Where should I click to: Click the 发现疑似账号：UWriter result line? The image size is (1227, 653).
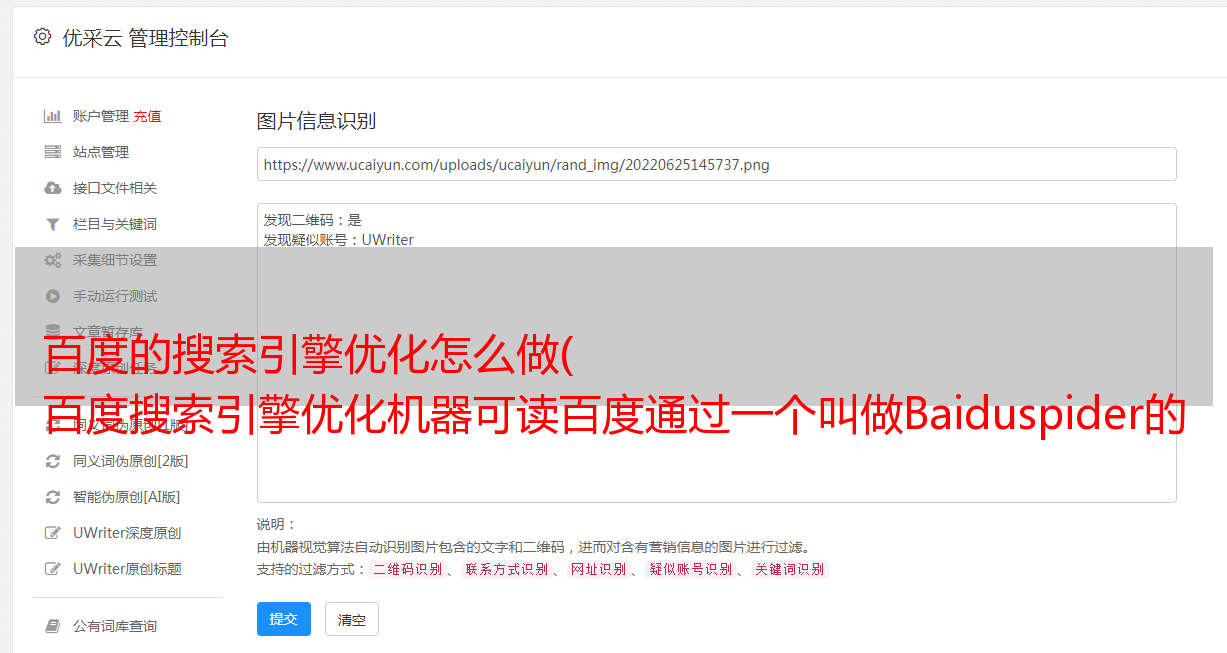click(339, 240)
